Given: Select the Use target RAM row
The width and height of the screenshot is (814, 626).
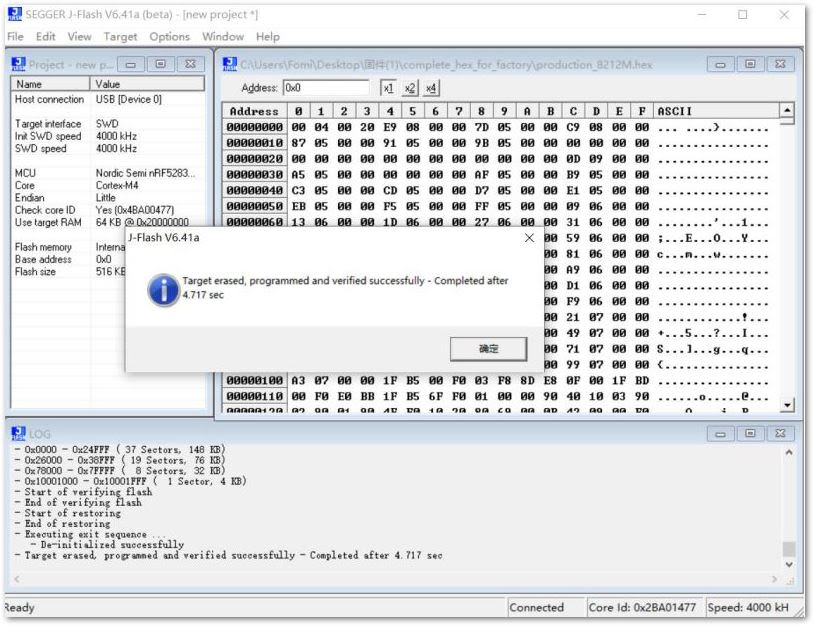Looking at the screenshot, I should click(107, 222).
